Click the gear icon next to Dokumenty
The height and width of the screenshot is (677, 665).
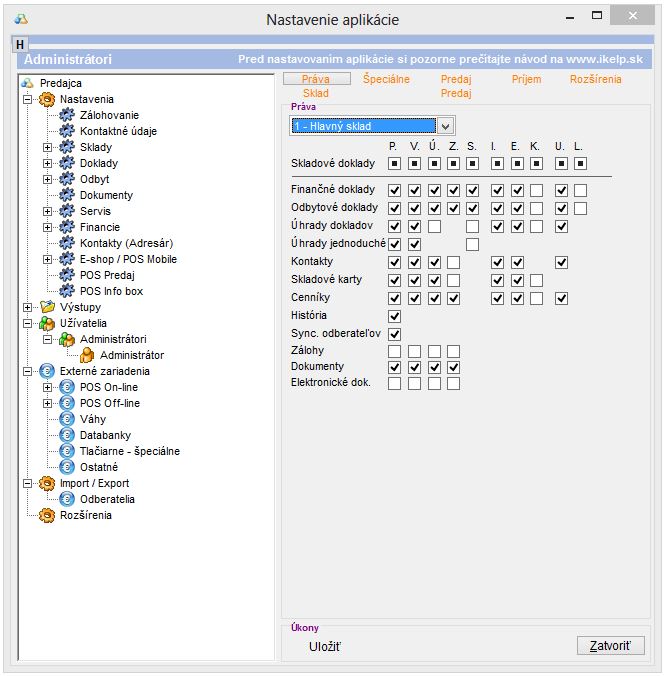(x=68, y=195)
